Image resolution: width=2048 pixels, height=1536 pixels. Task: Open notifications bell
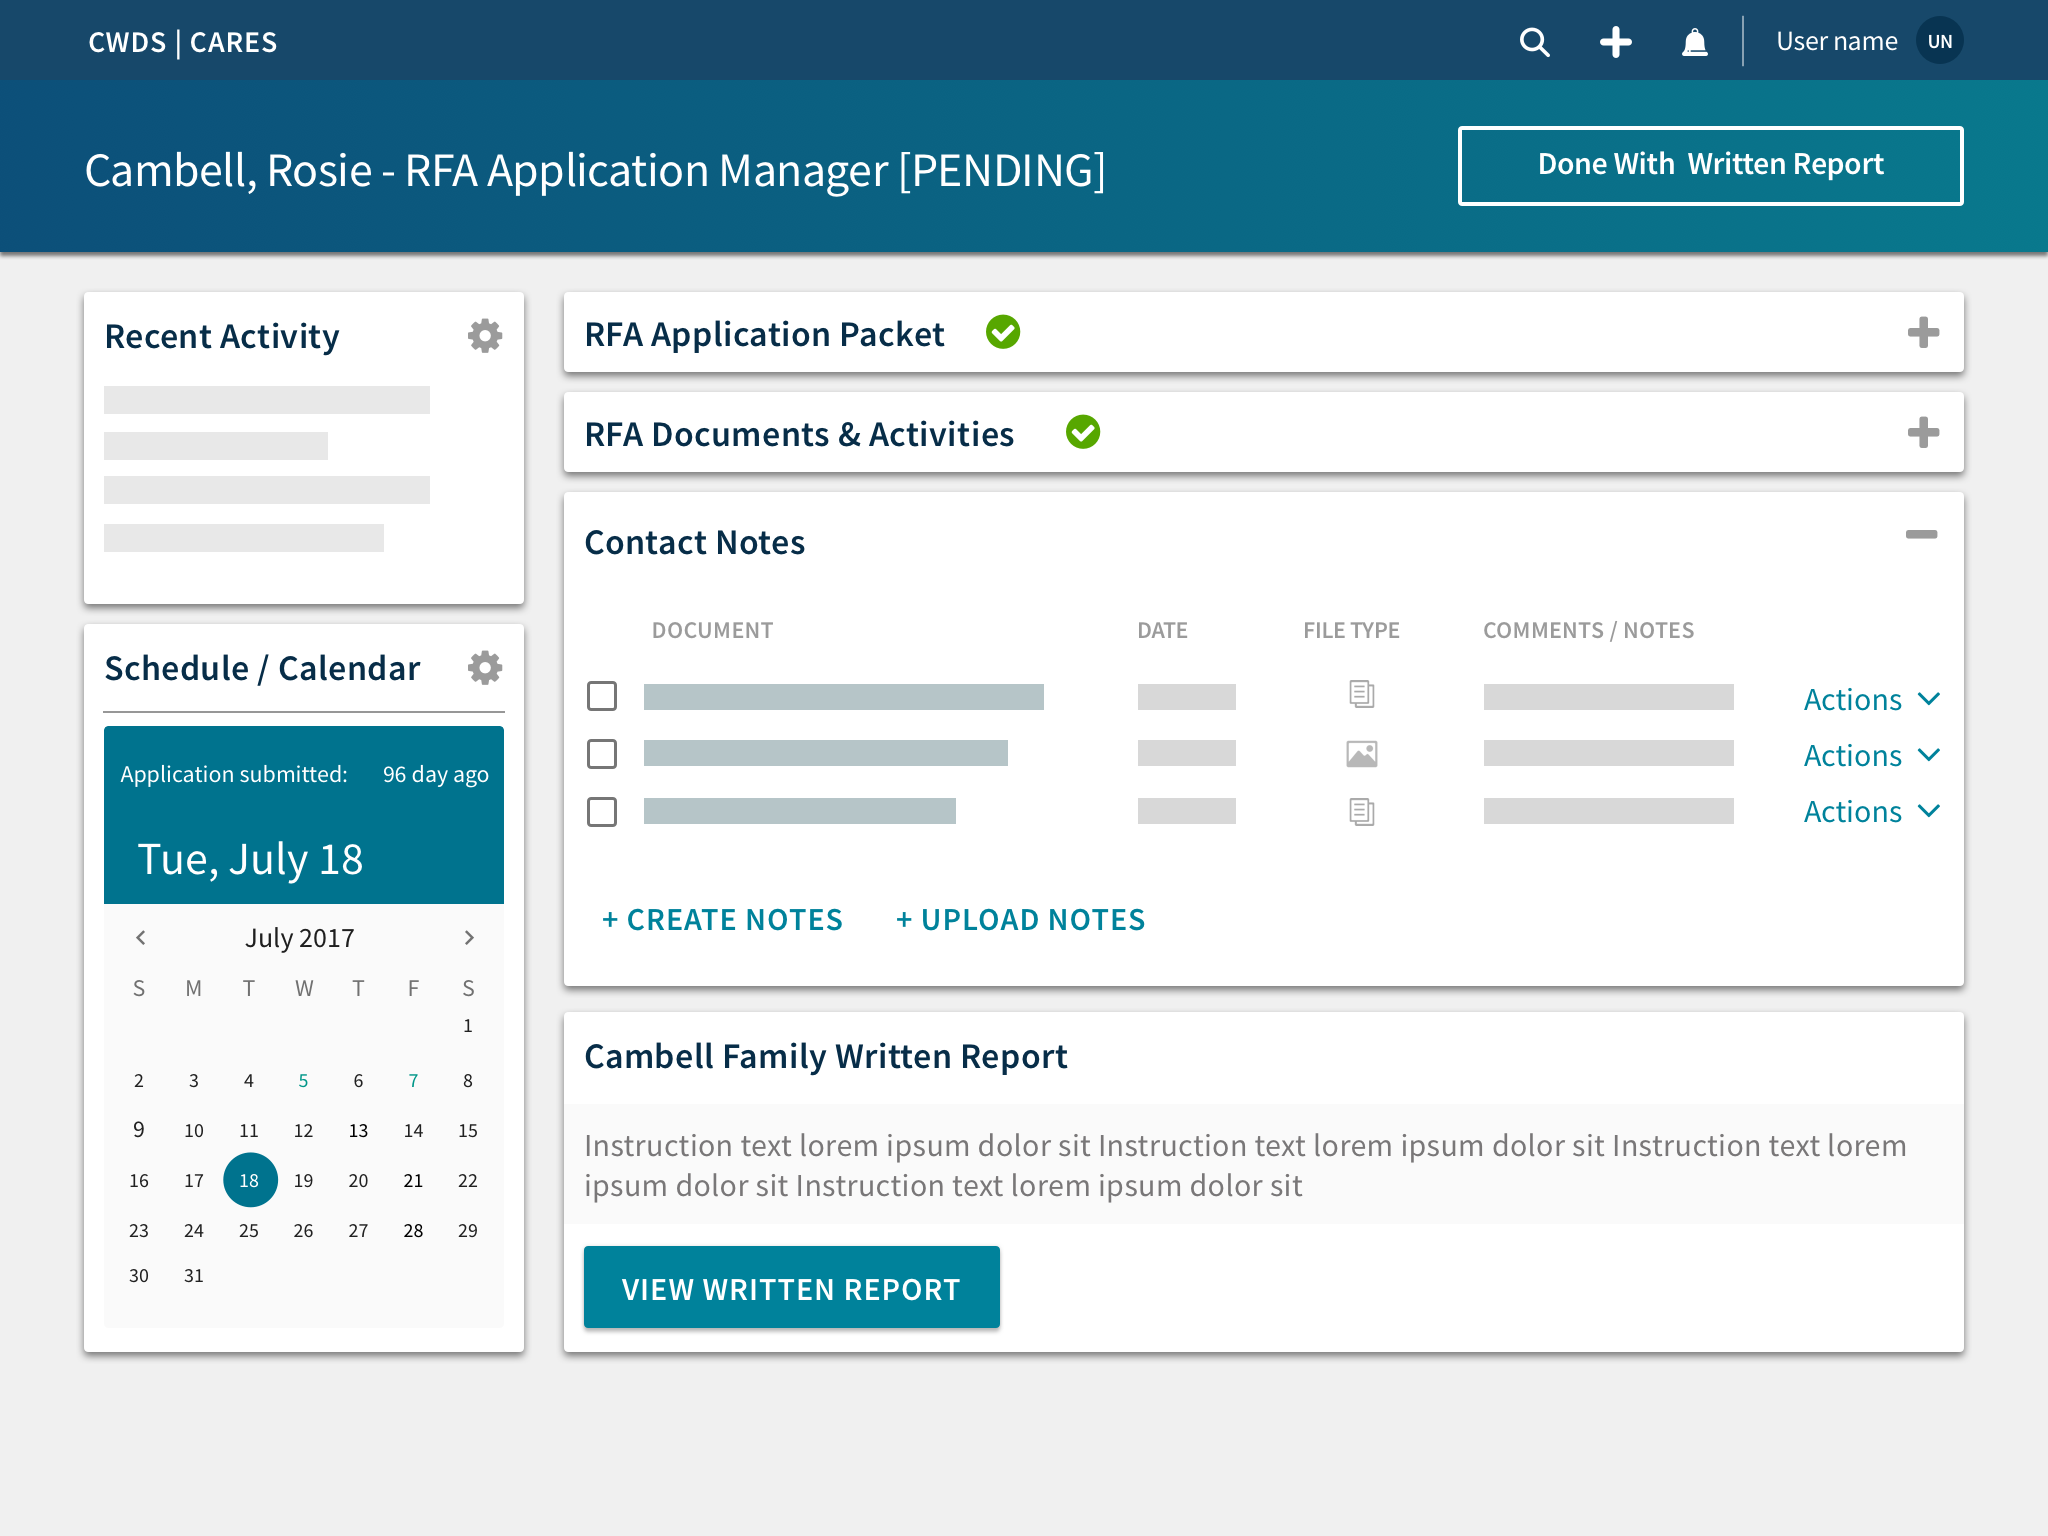pyautogui.click(x=1694, y=42)
